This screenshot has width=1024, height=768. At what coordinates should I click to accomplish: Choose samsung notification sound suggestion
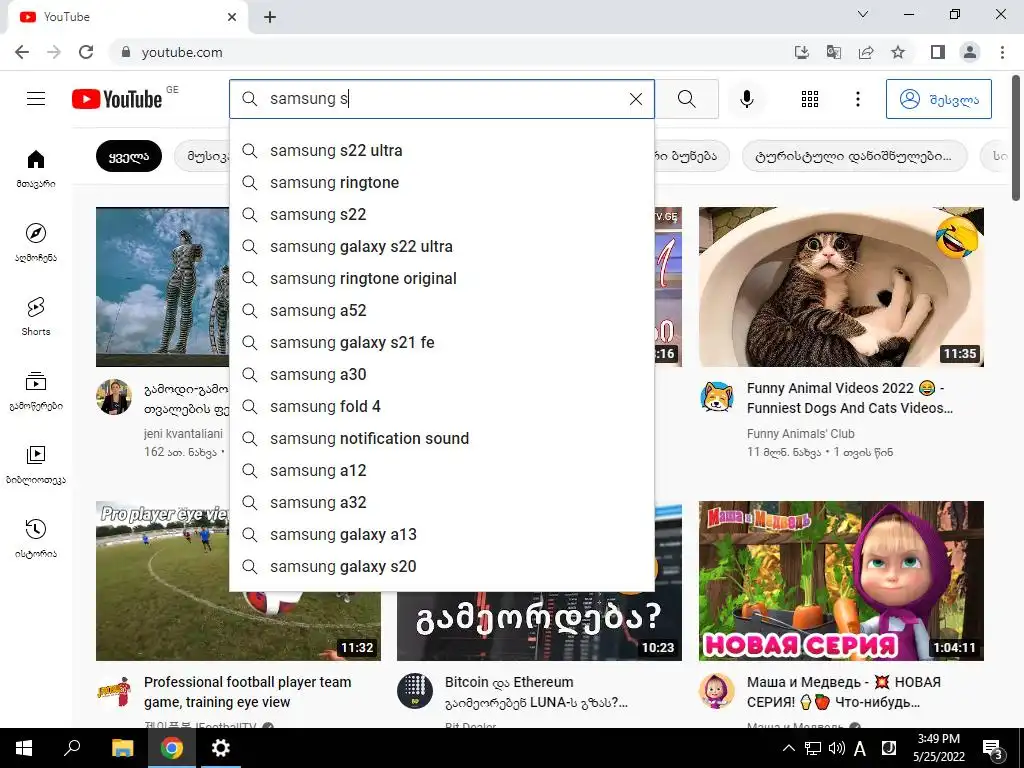[x=442, y=438]
